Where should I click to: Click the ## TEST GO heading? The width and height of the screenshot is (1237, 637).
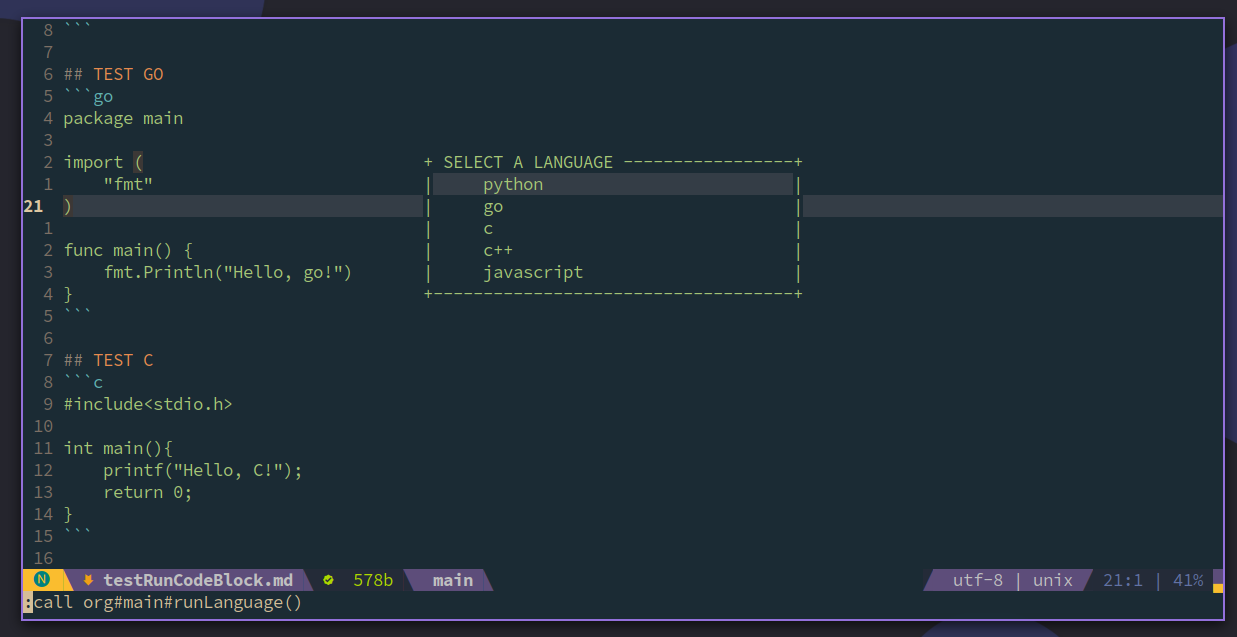[113, 74]
